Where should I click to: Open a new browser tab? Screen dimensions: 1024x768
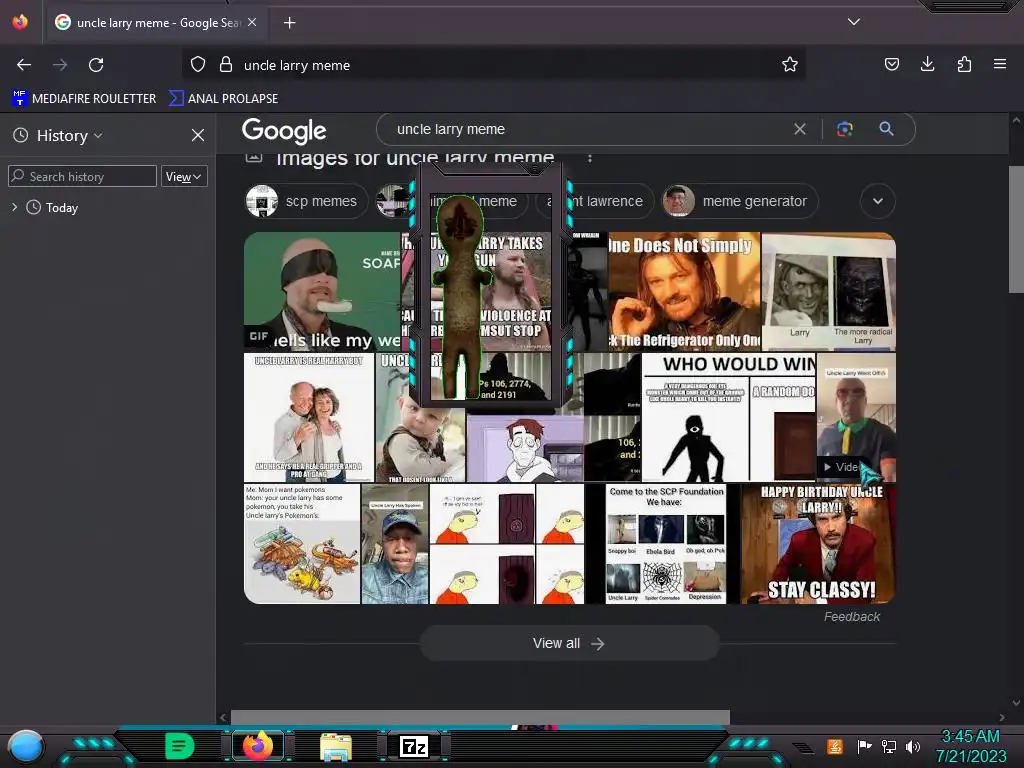(289, 23)
